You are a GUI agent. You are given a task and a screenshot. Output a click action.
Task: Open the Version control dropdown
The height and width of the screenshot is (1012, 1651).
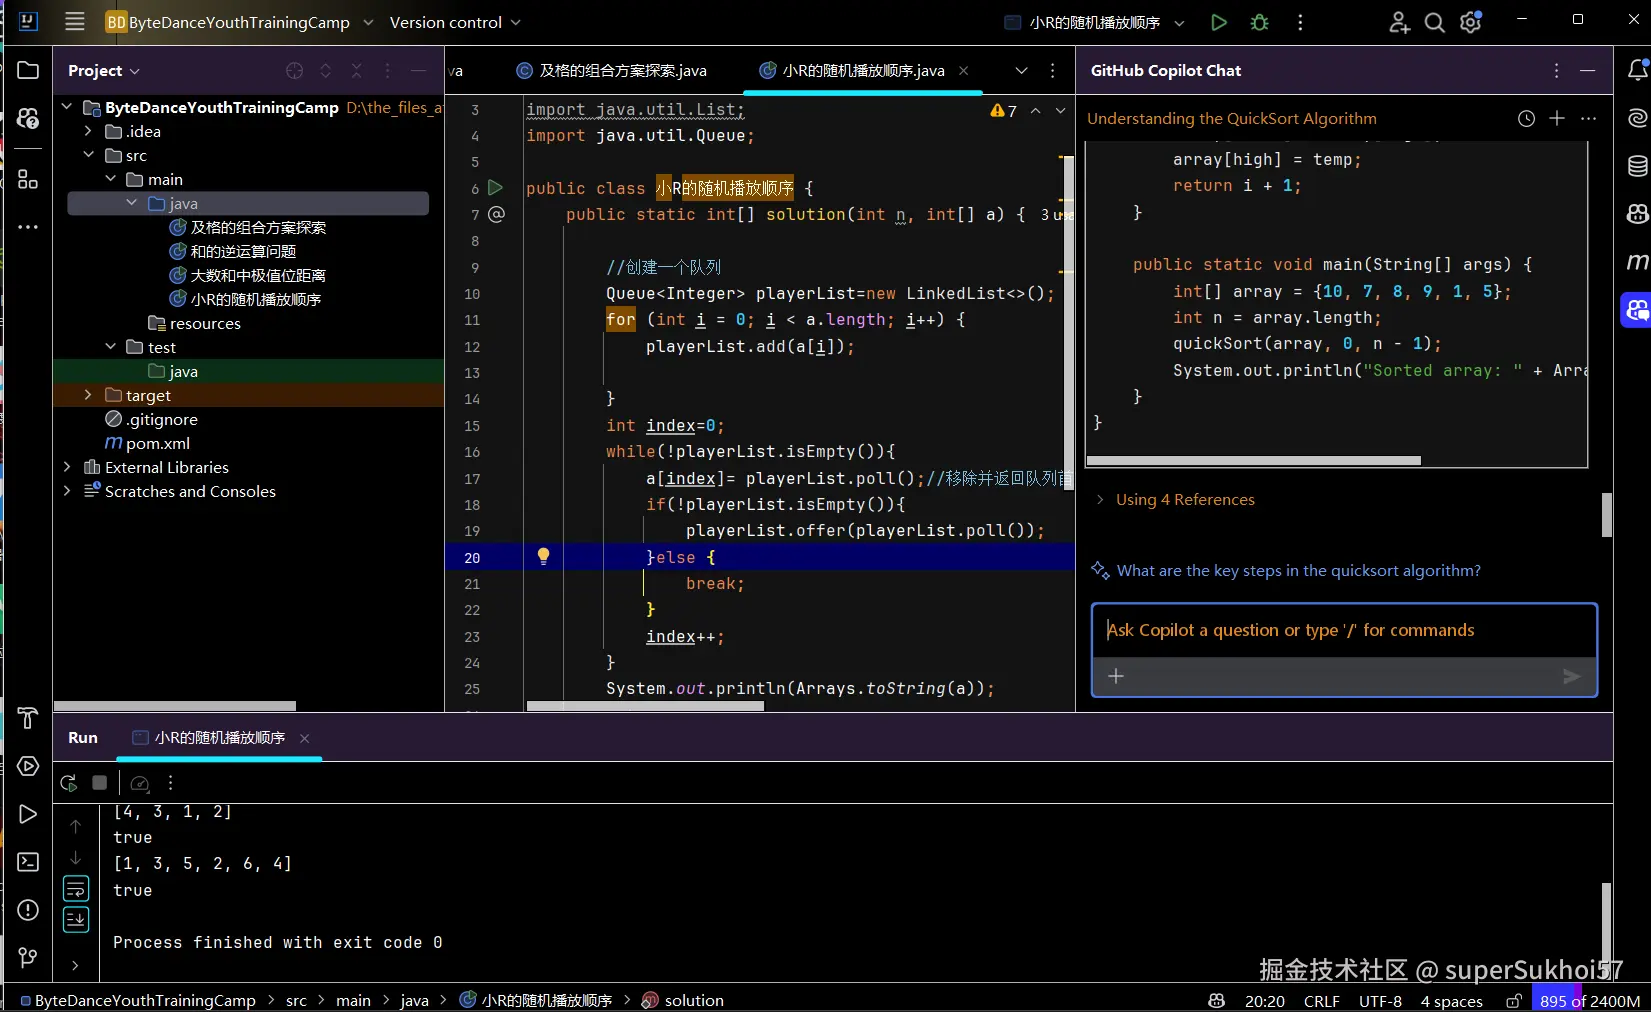coord(455,22)
